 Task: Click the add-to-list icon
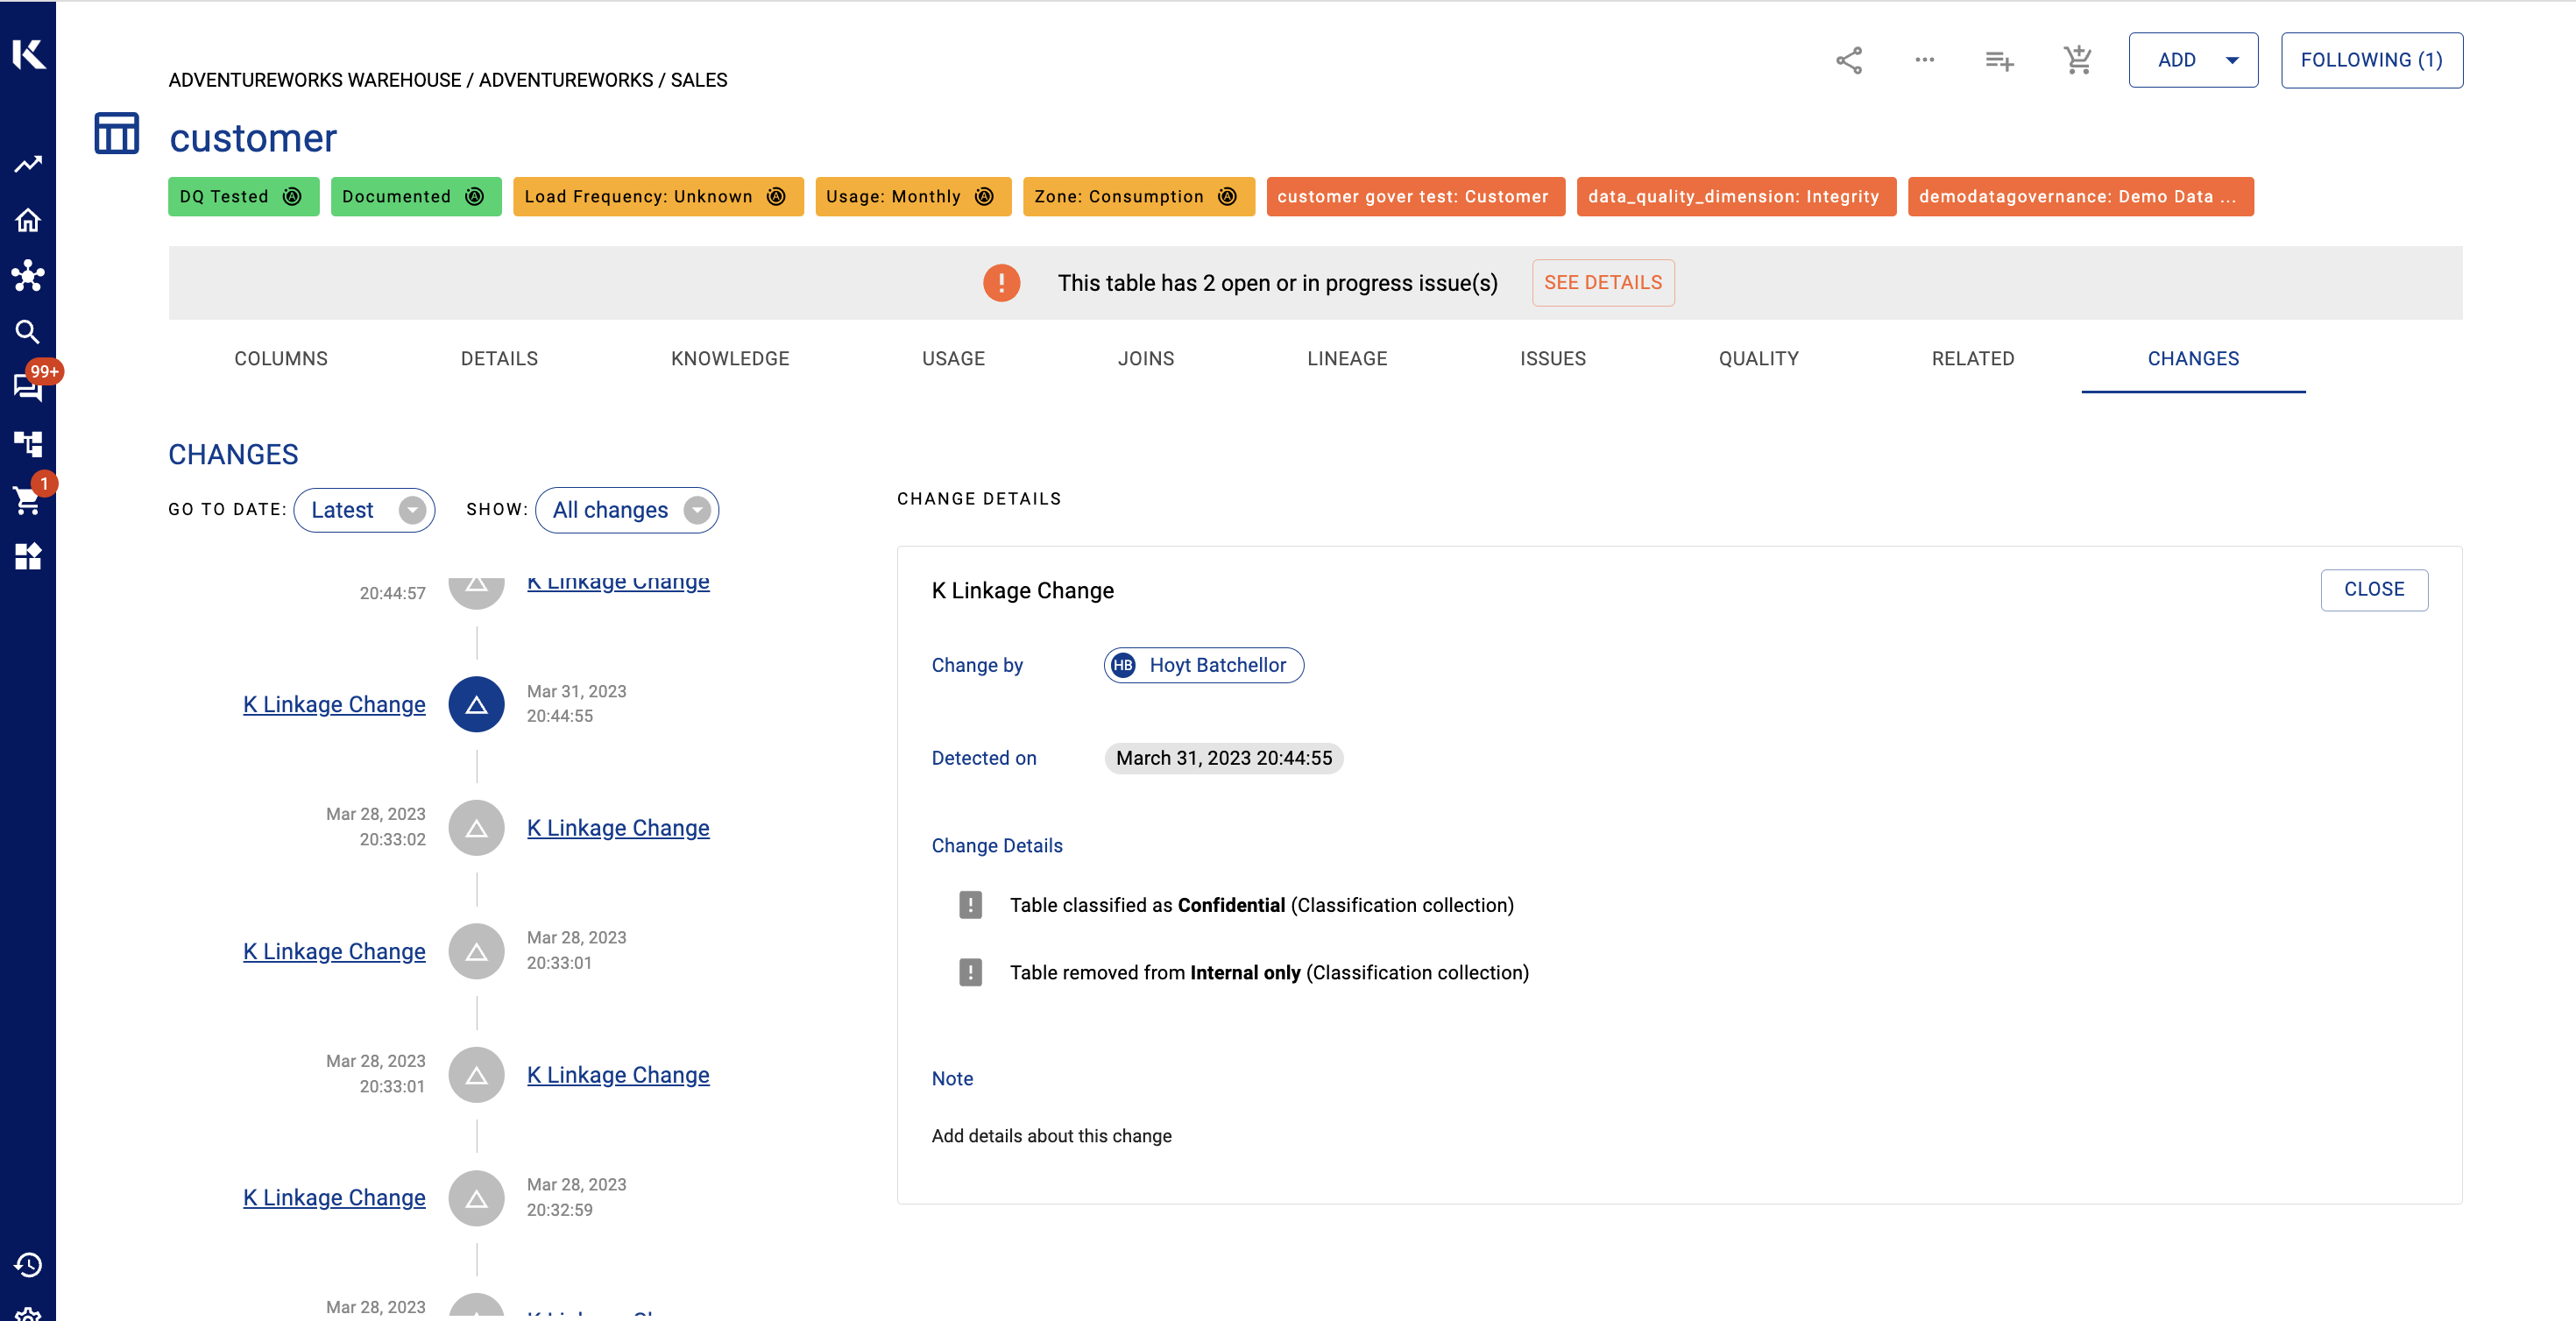[1999, 61]
